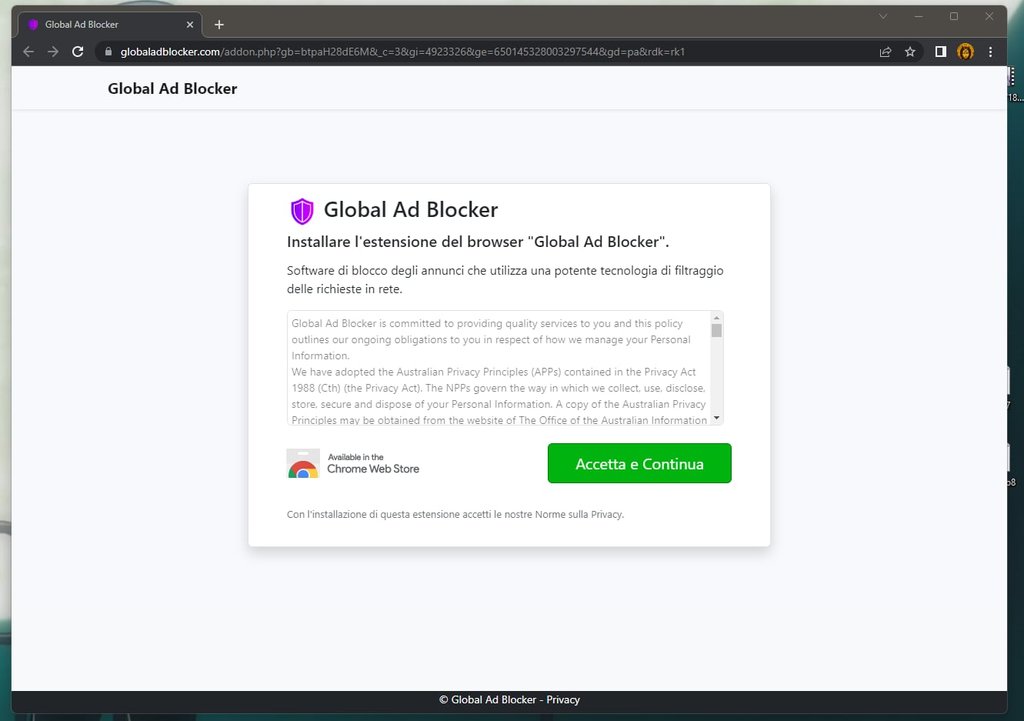Open the Chrome Web Store link text
This screenshot has width=1024, height=721.
[373, 464]
